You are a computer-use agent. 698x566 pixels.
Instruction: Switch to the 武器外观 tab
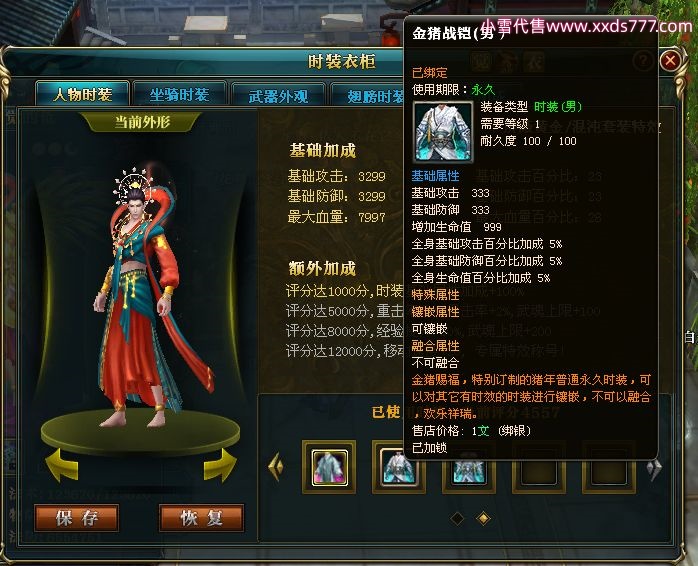click(278, 95)
